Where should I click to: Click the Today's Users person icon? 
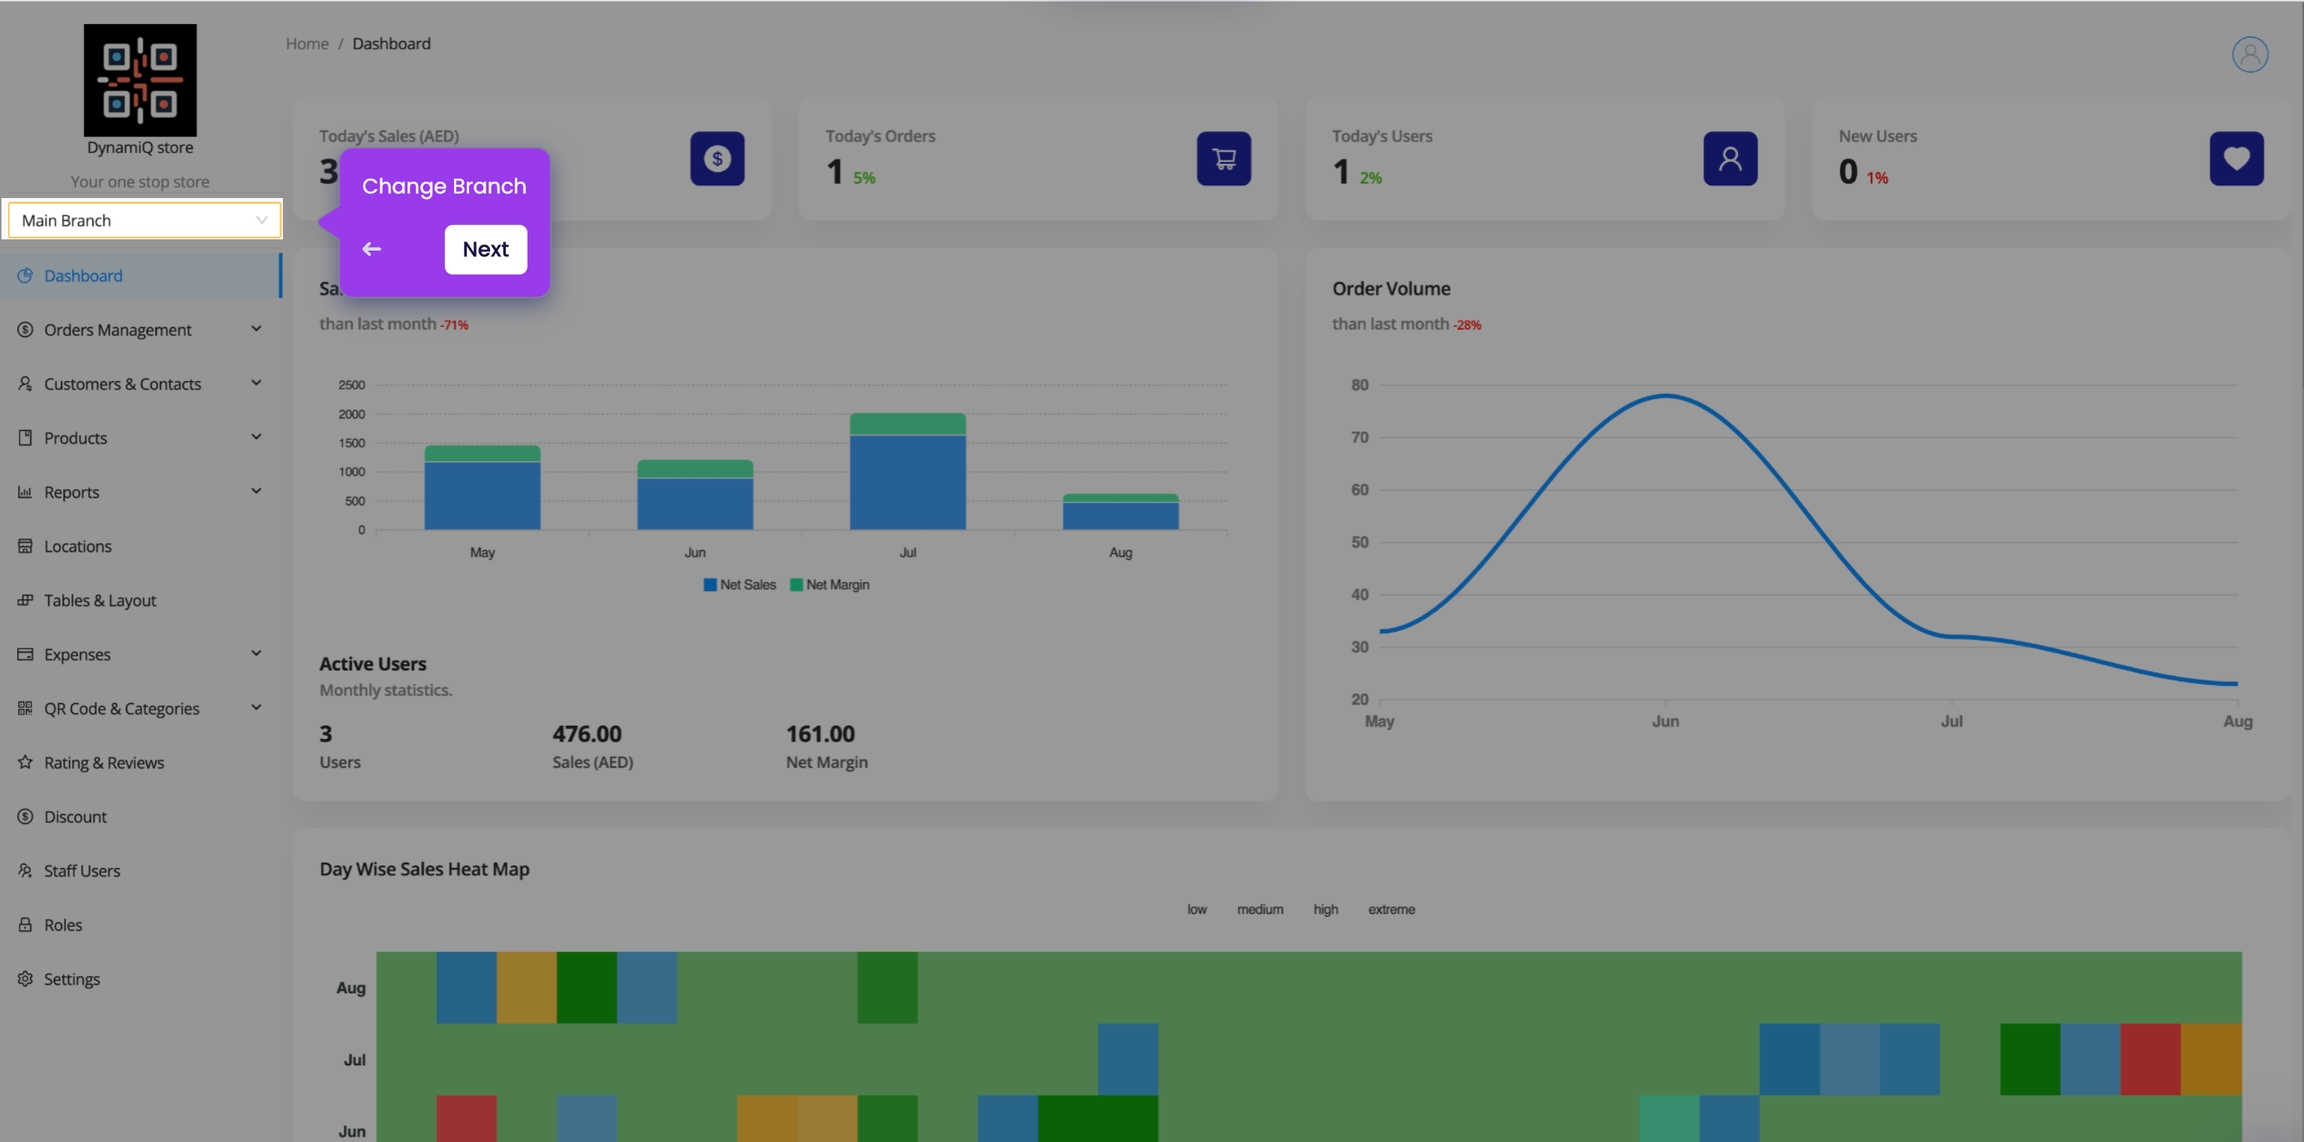coord(1730,158)
